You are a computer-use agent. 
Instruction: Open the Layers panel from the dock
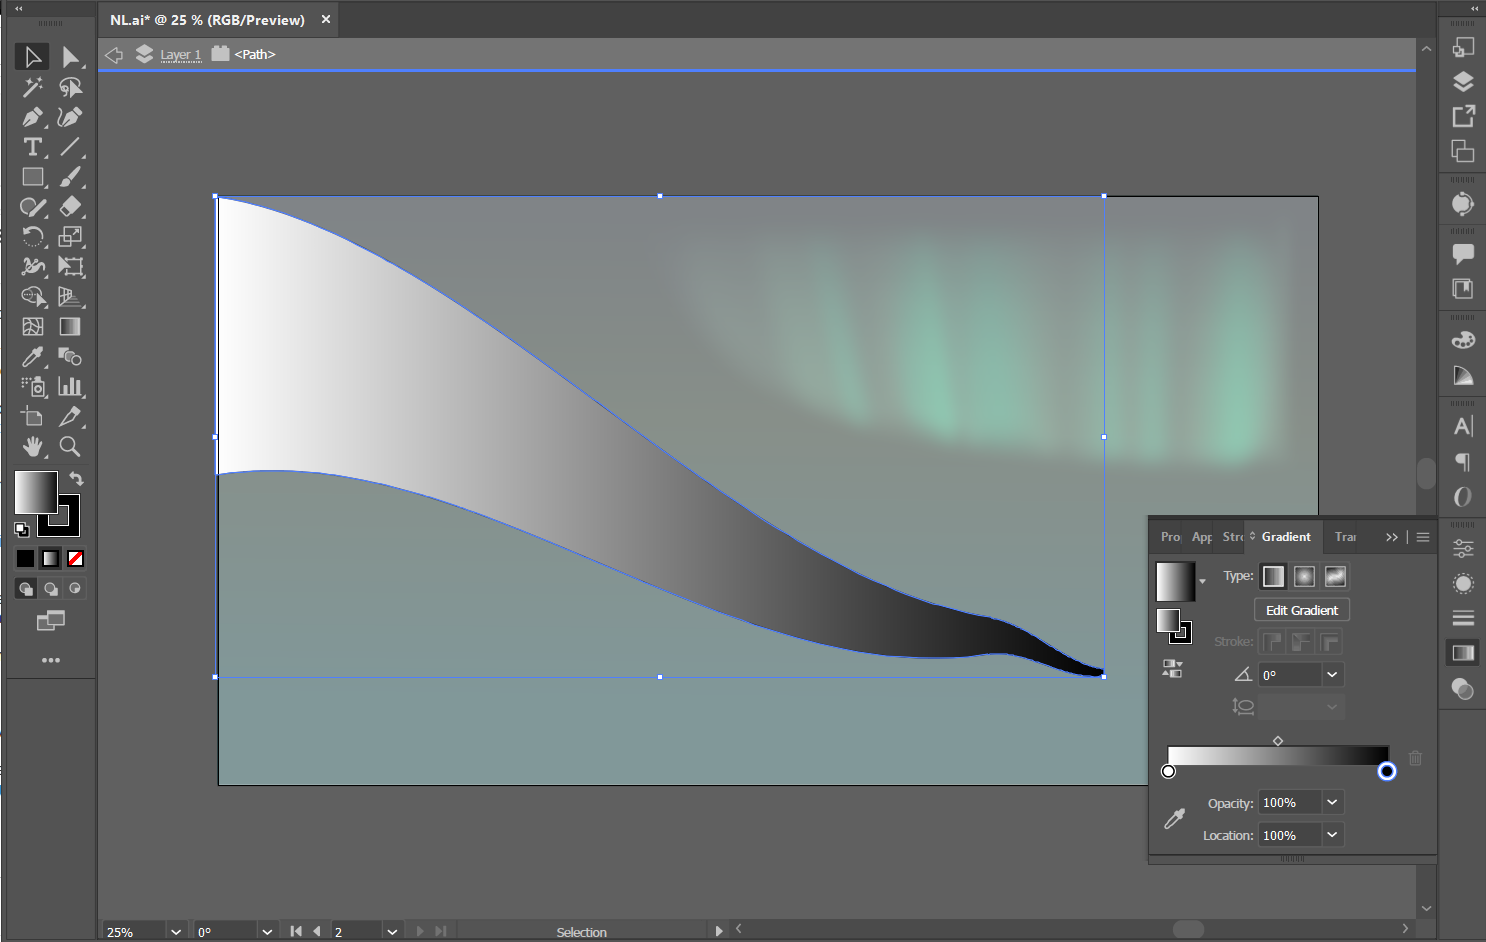[1463, 82]
